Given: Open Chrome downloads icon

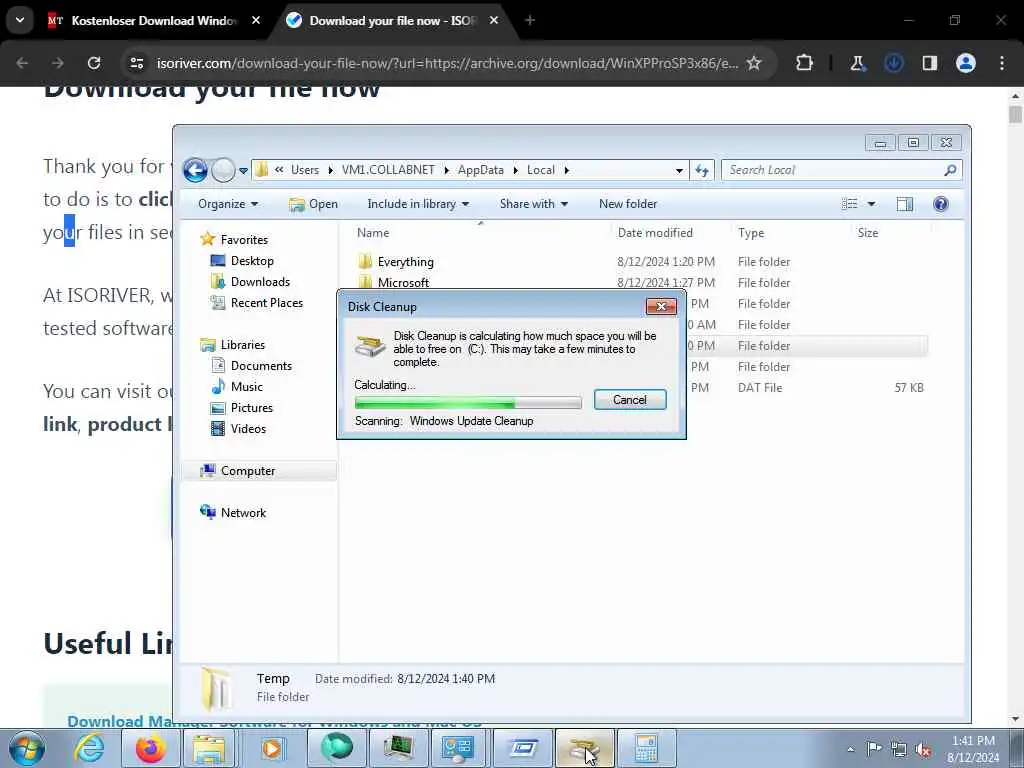Looking at the screenshot, I should click(x=893, y=63).
